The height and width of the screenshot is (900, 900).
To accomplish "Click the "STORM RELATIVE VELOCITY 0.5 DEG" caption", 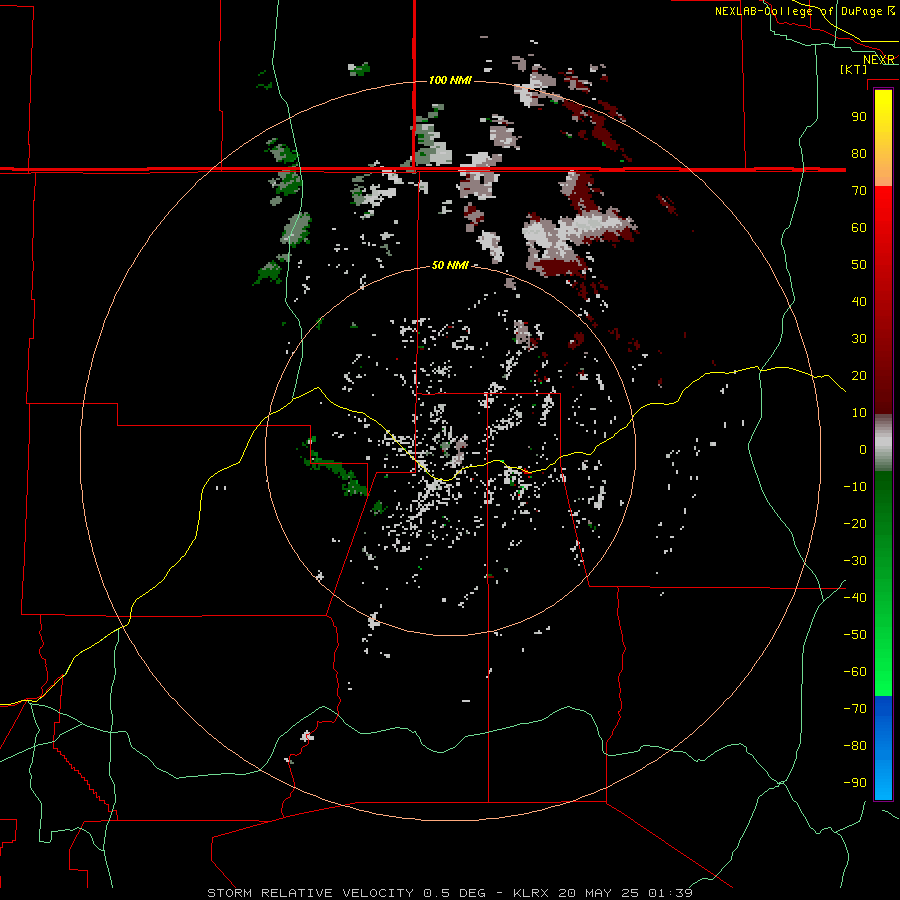I will tap(346, 893).
